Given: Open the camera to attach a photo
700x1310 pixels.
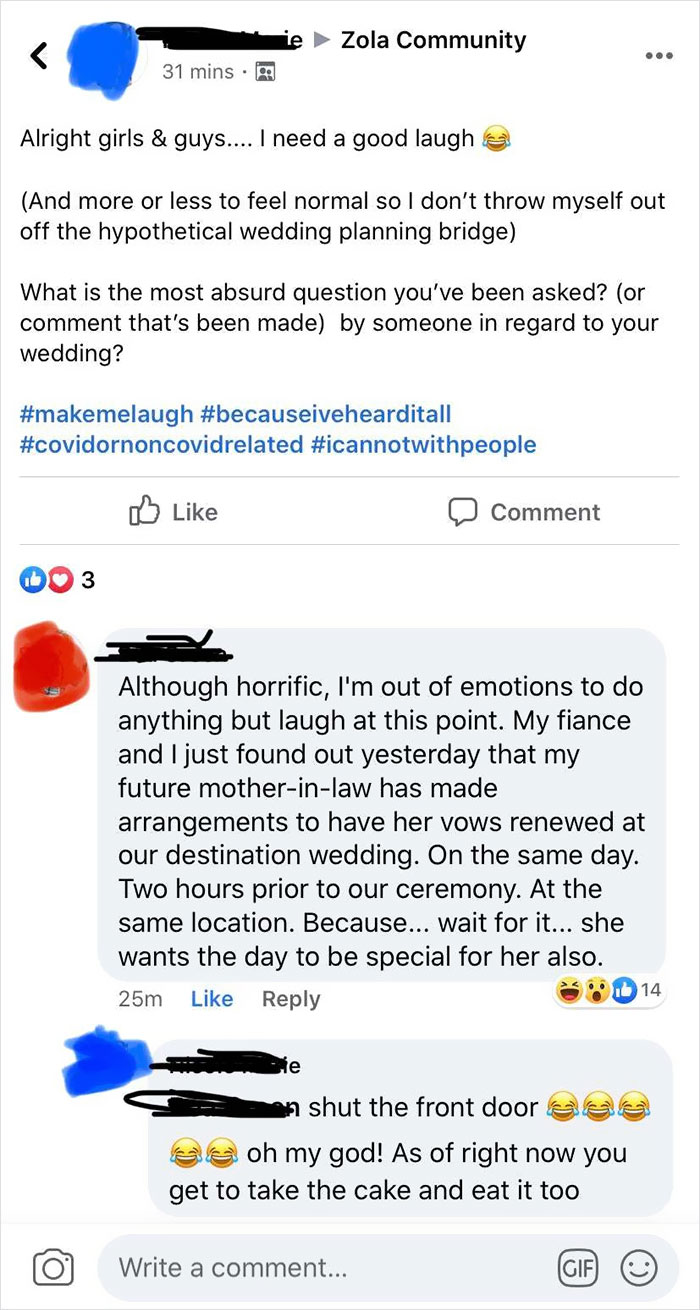Looking at the screenshot, I should click(x=53, y=1267).
